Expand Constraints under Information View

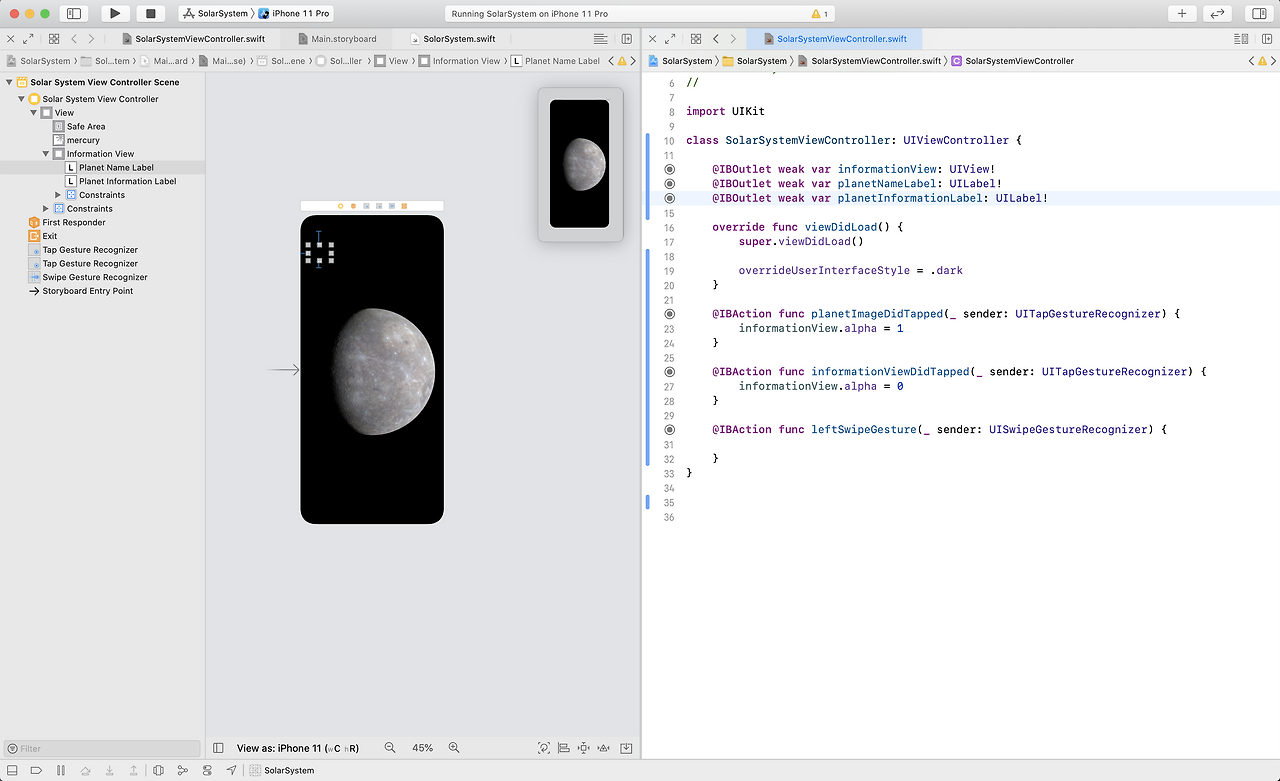coord(59,195)
